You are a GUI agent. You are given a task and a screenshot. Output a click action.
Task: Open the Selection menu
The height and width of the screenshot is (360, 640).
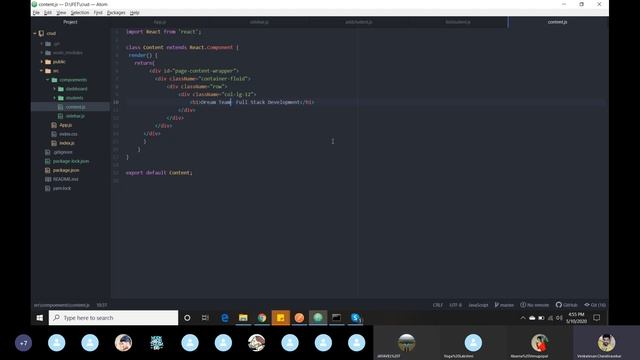tap(80, 13)
